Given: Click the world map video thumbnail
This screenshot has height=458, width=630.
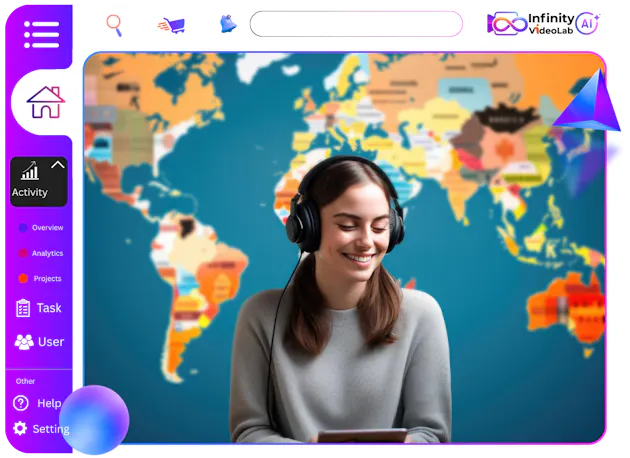Looking at the screenshot, I should [x=344, y=247].
